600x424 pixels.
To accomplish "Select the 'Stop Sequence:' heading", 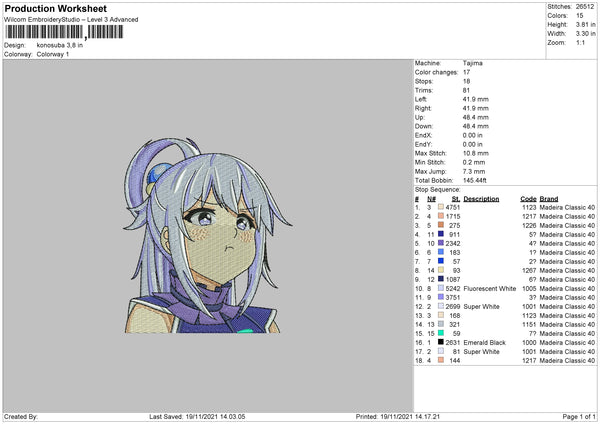I will [437, 189].
